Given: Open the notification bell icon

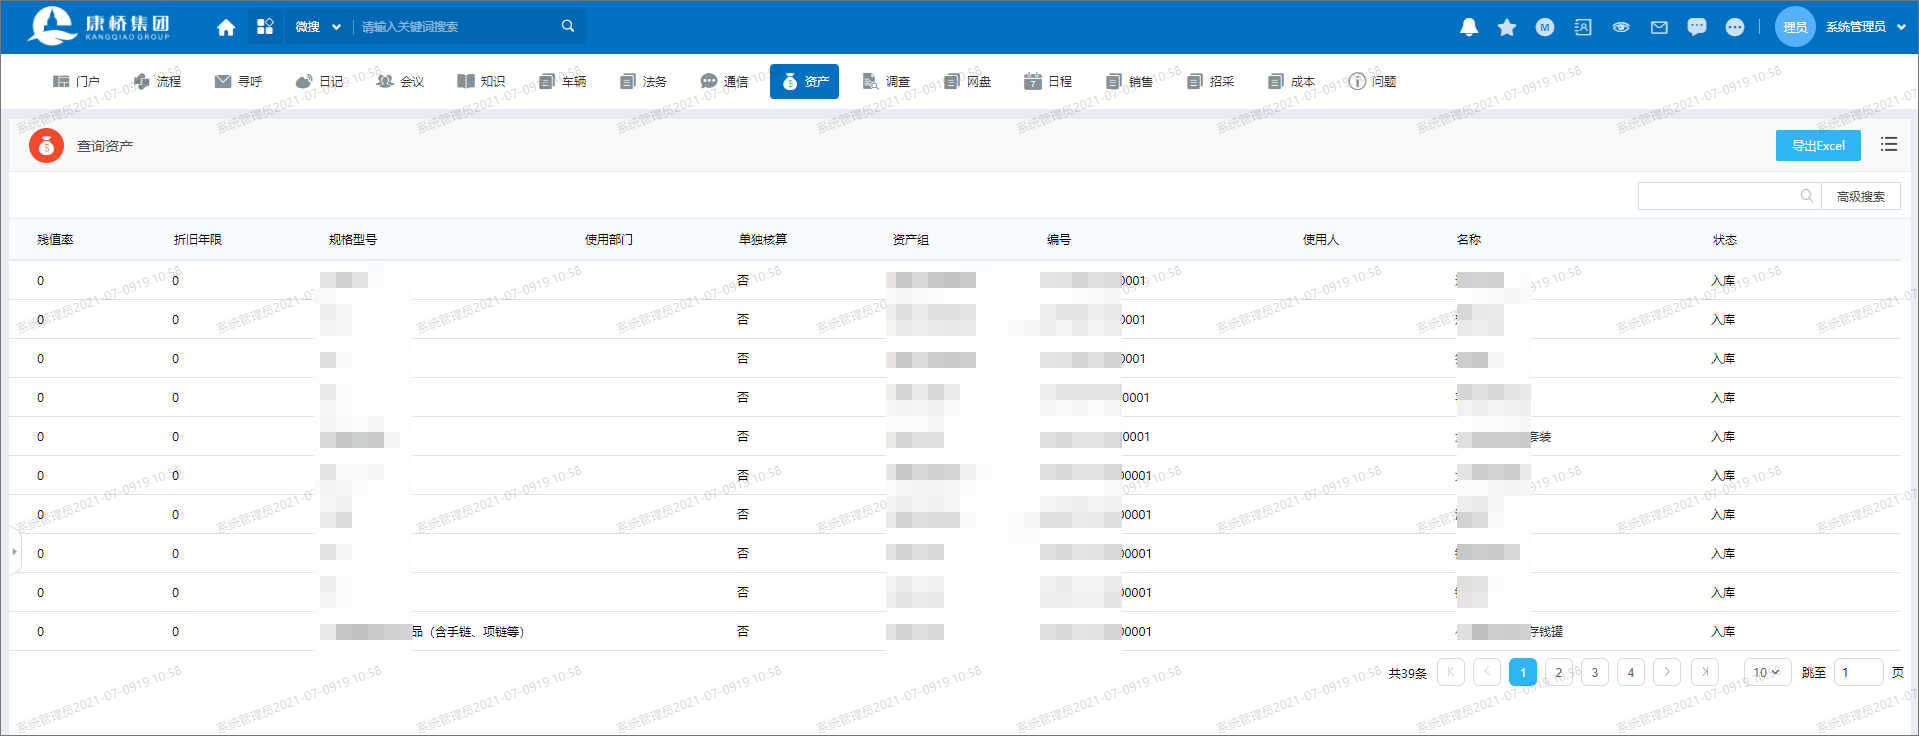Looking at the screenshot, I should 1468,27.
